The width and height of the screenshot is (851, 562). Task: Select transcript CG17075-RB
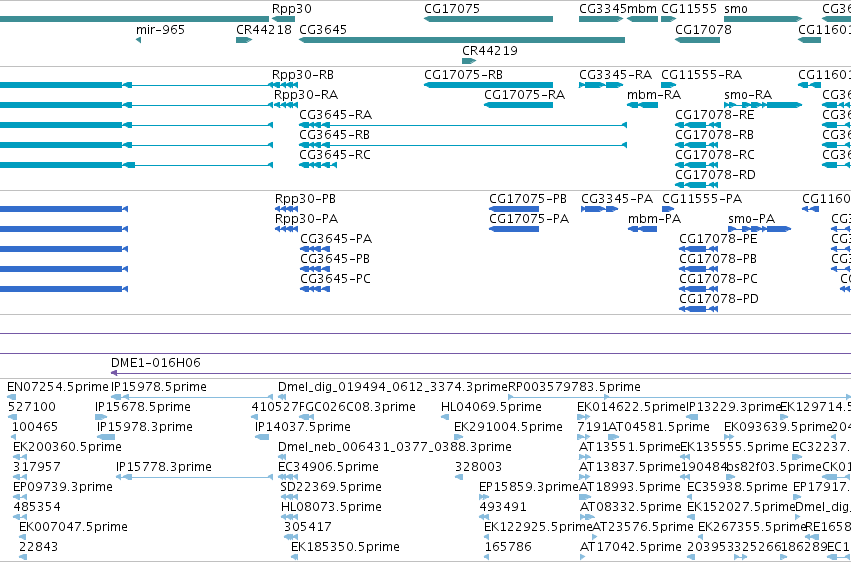point(463,75)
